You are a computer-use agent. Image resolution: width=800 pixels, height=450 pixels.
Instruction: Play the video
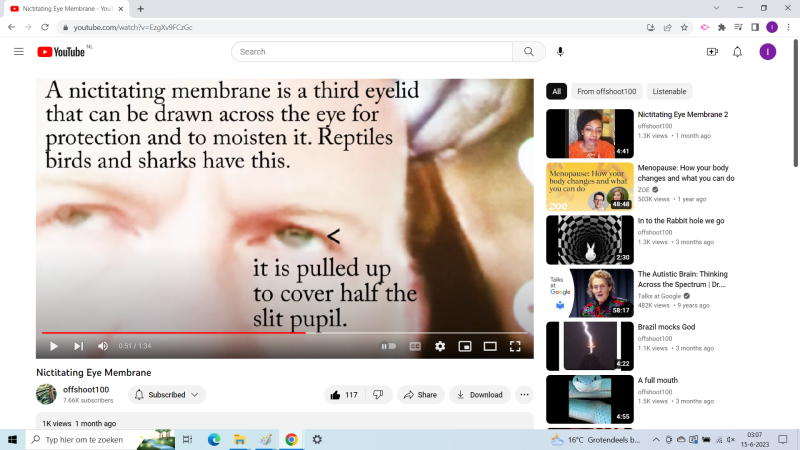[x=54, y=346]
